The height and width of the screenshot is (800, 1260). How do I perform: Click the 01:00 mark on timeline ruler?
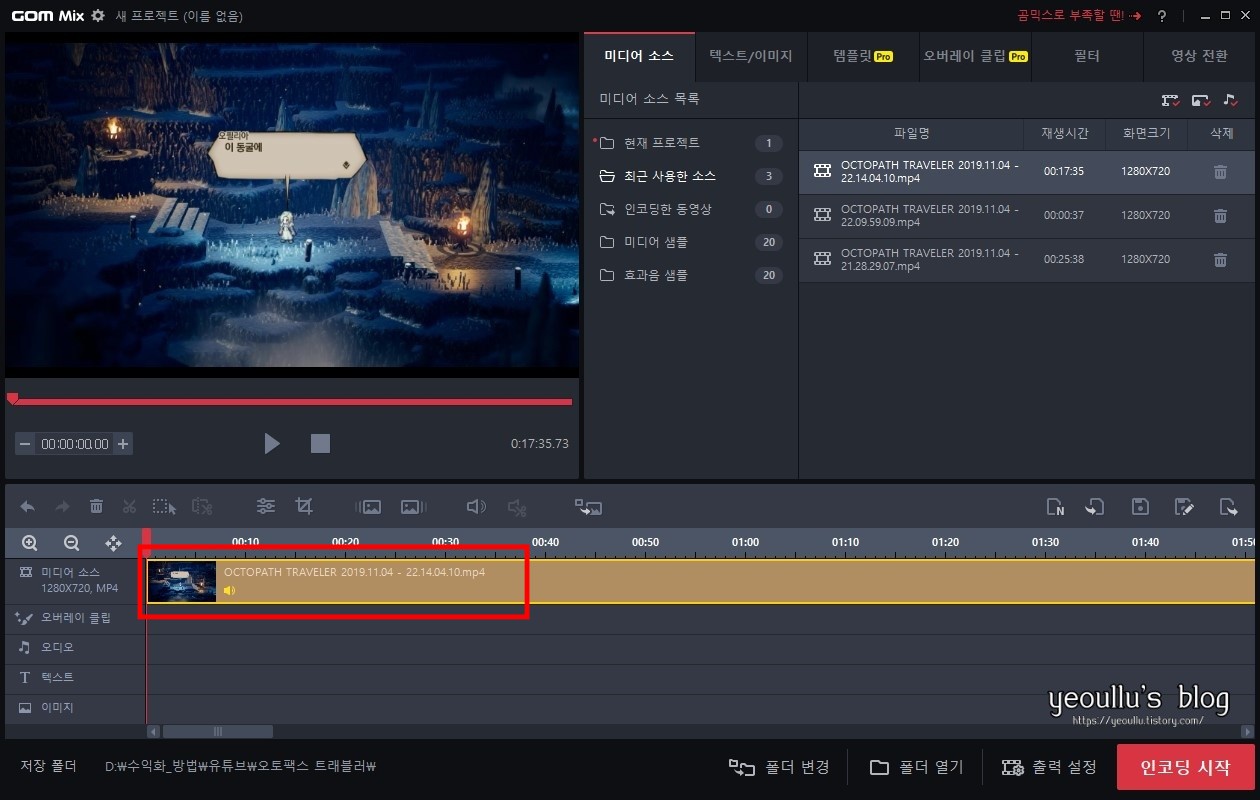point(745,542)
